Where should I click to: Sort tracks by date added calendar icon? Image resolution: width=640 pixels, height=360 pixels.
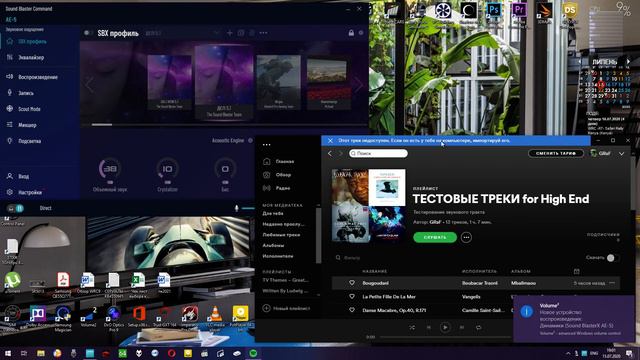click(x=576, y=271)
